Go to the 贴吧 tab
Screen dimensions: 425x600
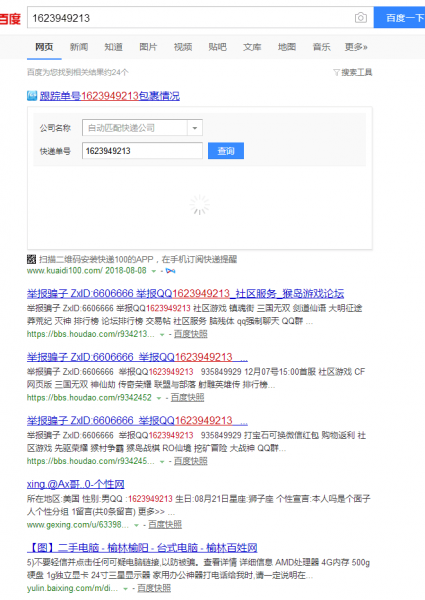217,47
